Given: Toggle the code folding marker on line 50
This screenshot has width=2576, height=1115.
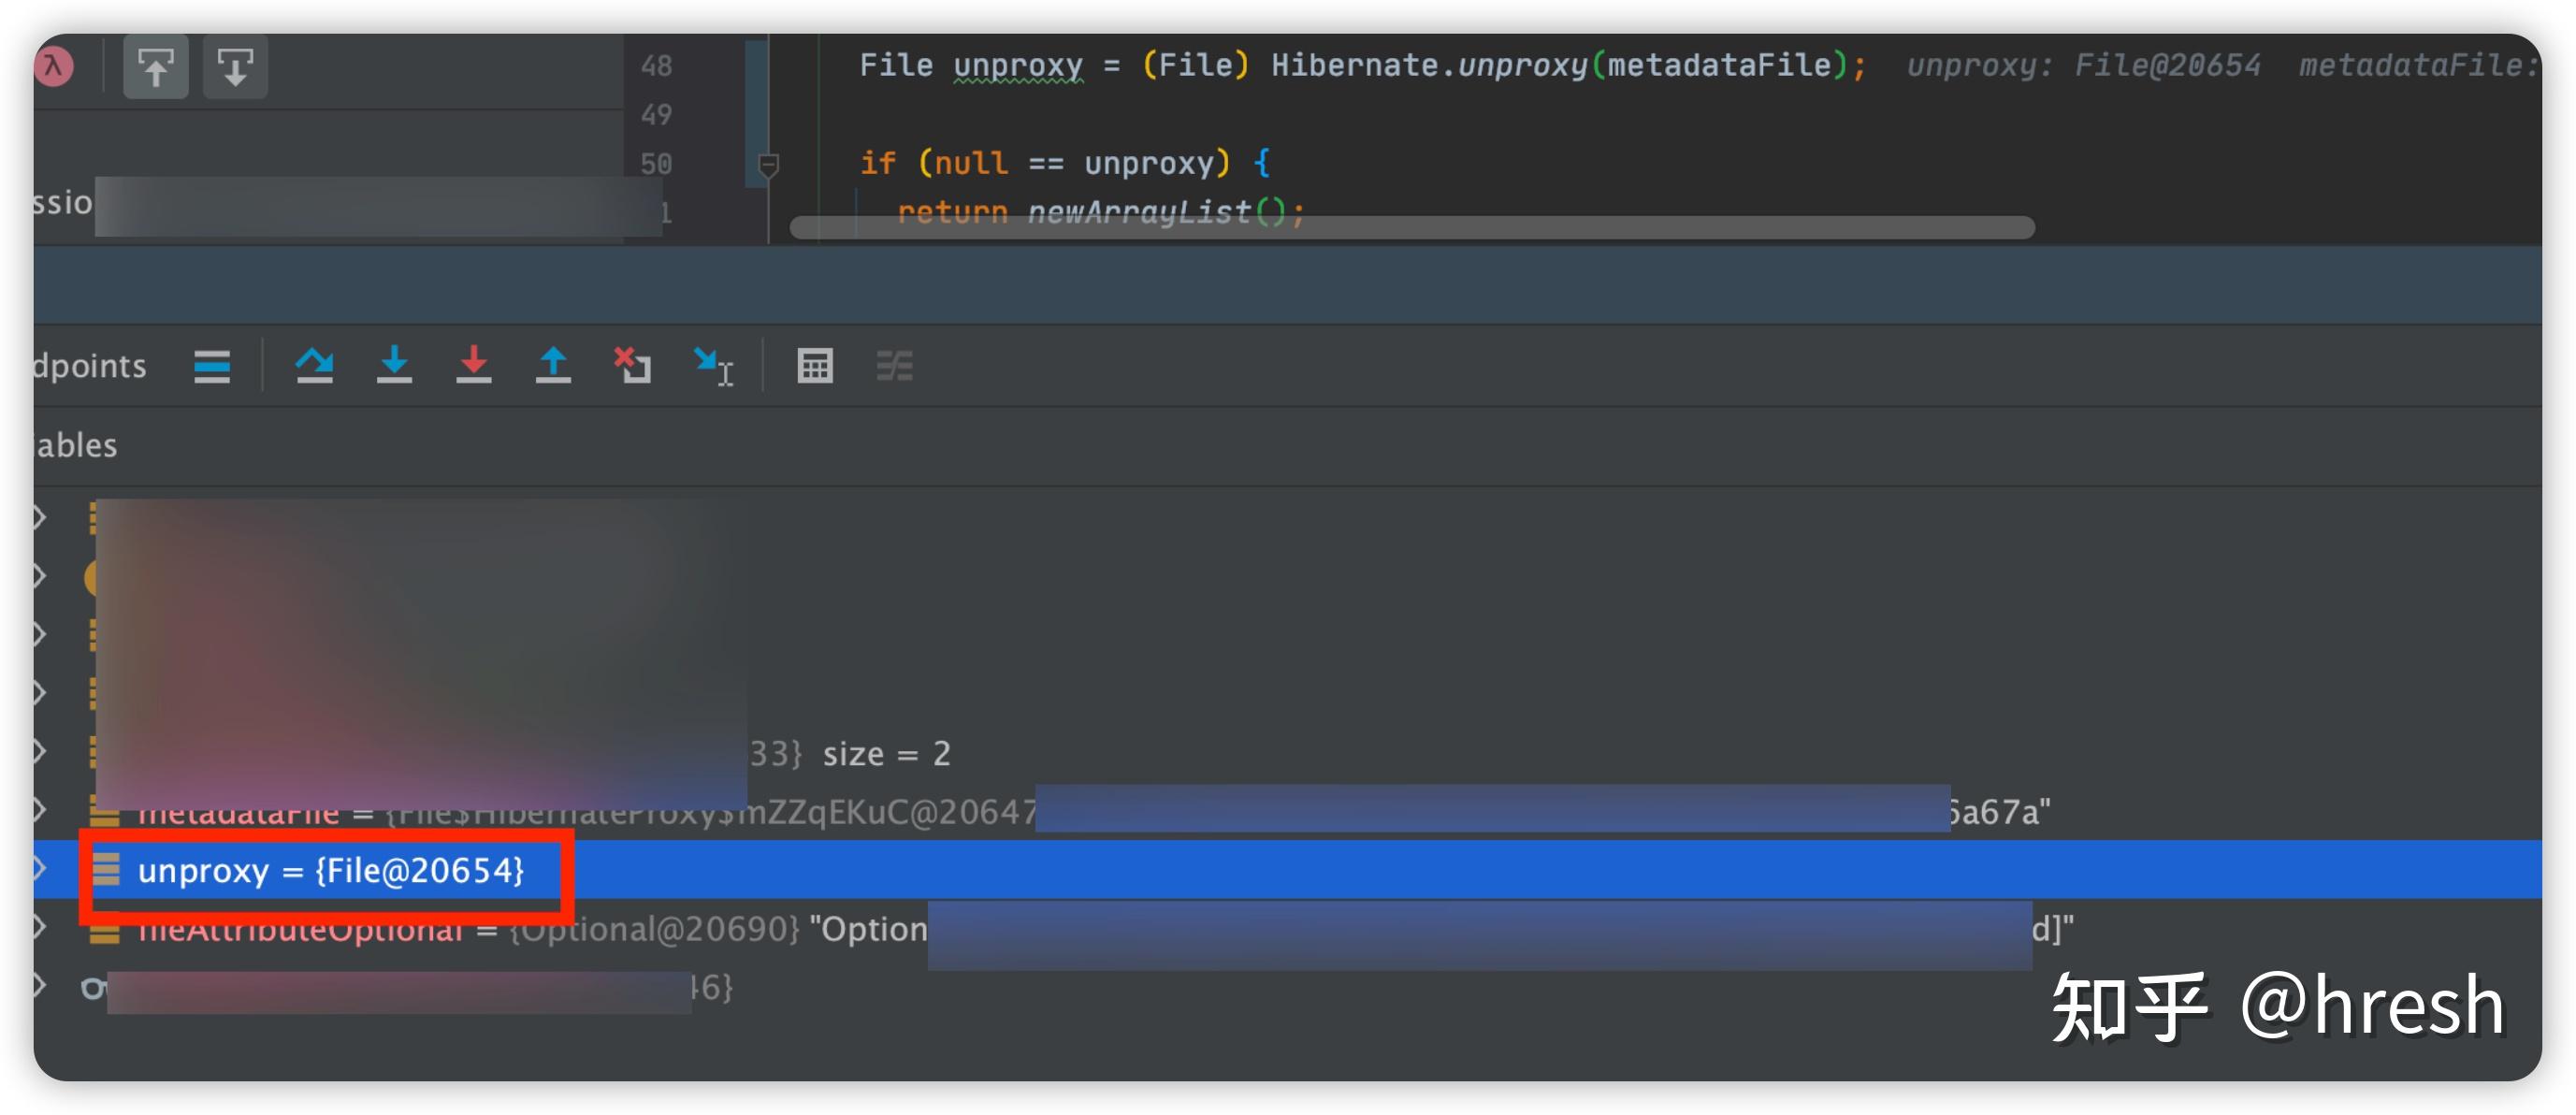Looking at the screenshot, I should [768, 164].
